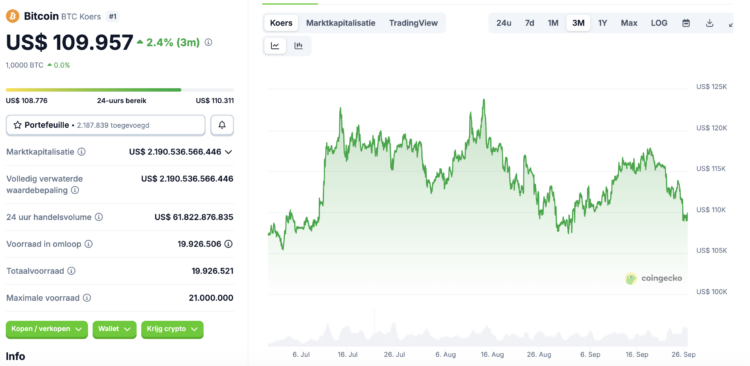Select the Max time range
Viewport: 750px width, 366px height.
tap(629, 23)
